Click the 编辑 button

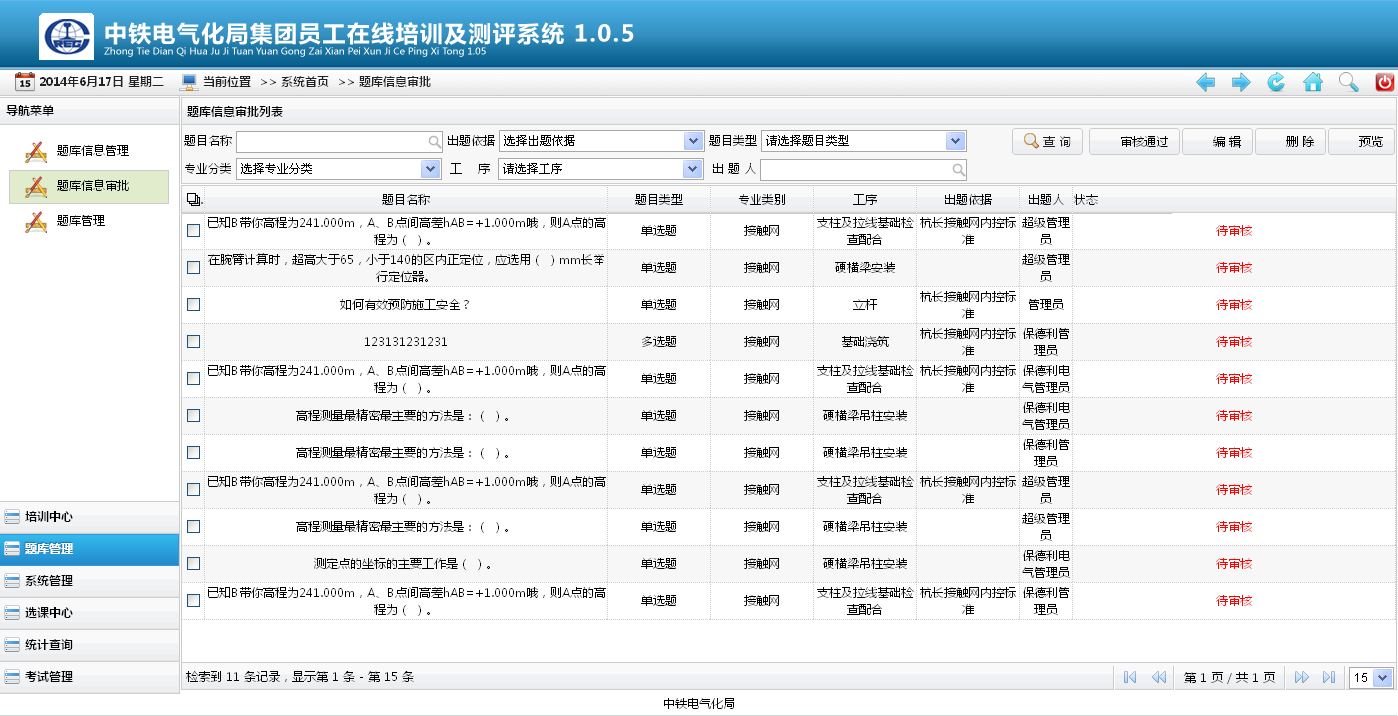click(1217, 142)
